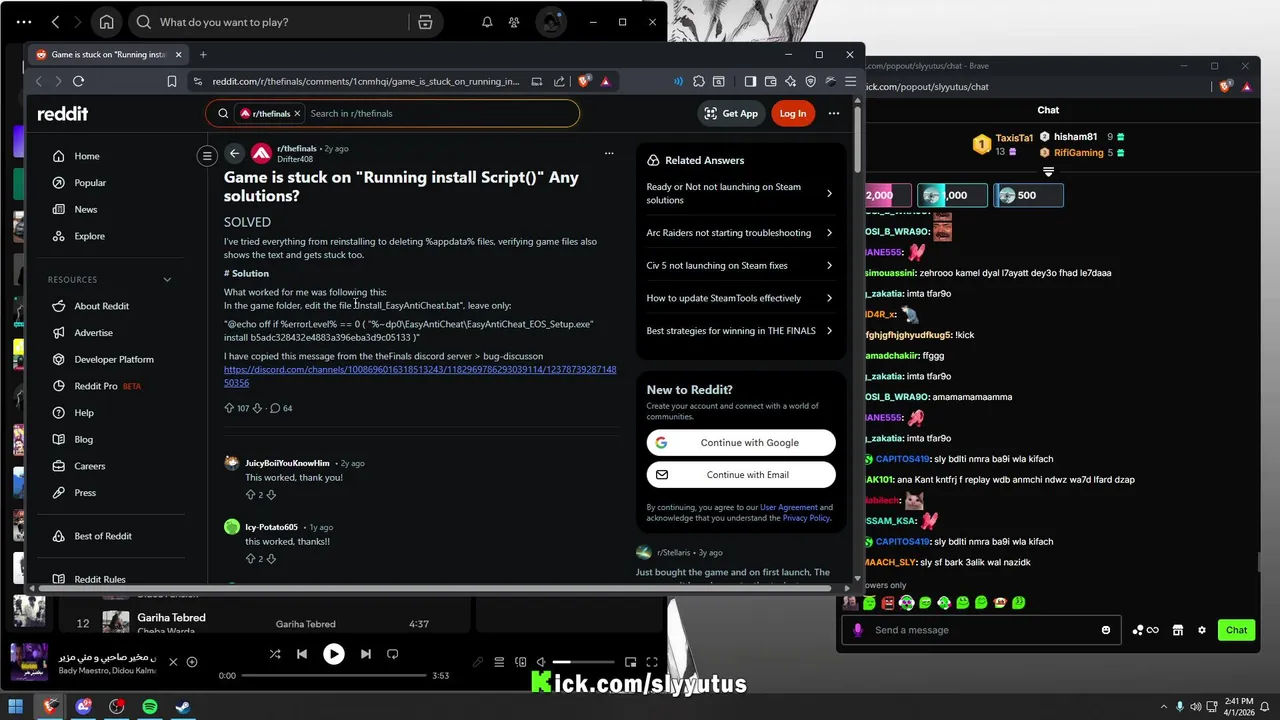Open the post's three-dot options menu
Screen dimensions: 1280x720
pyautogui.click(x=609, y=153)
